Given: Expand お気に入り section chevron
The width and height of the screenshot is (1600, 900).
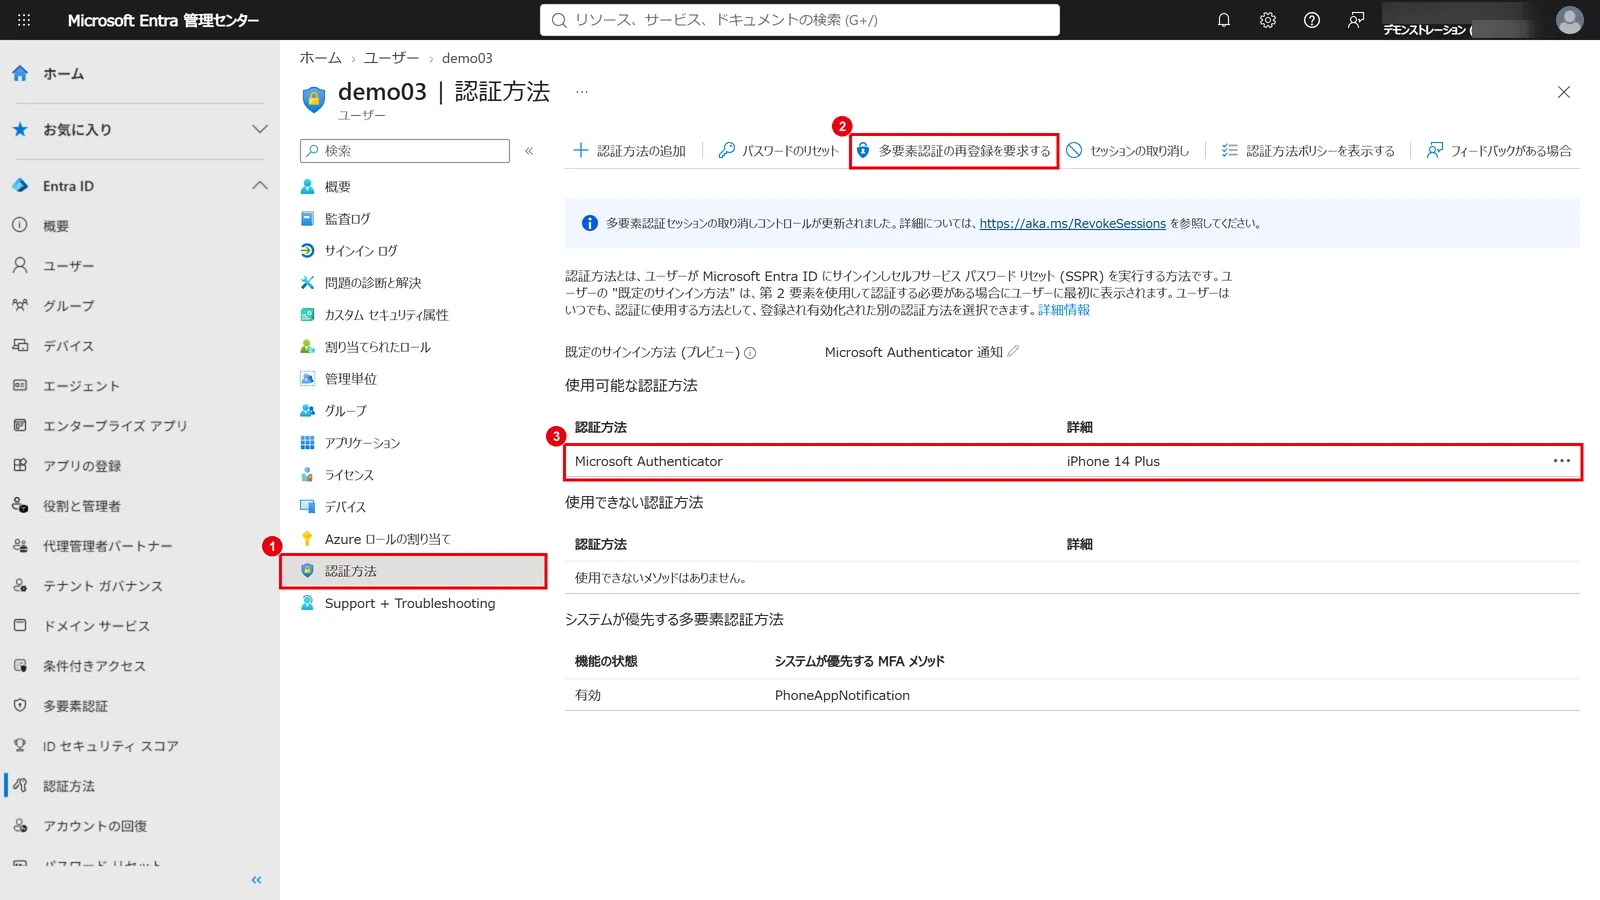Looking at the screenshot, I should pos(260,129).
